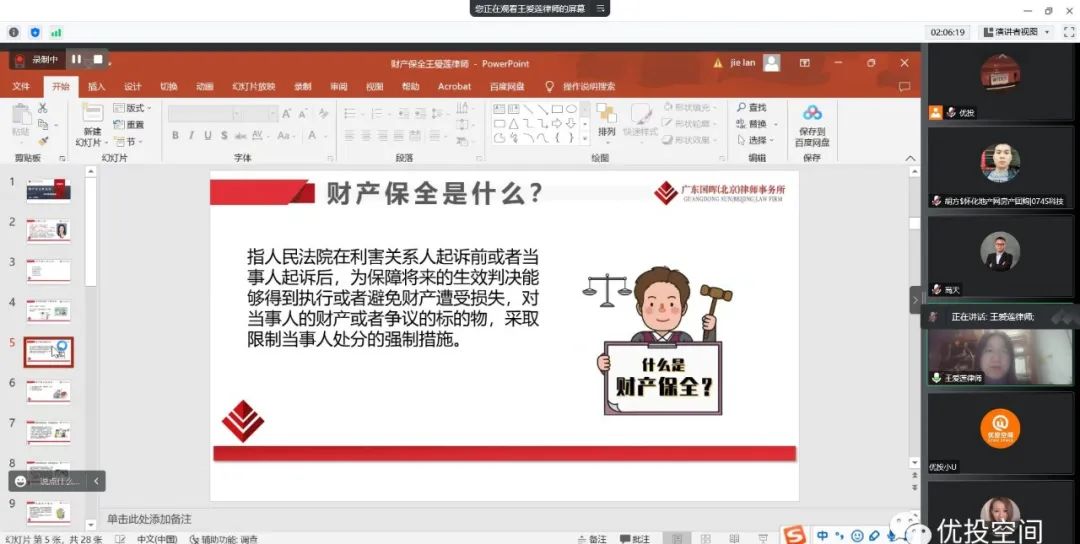Click the 替换 replace button
The height and width of the screenshot is (544, 1080).
pos(757,124)
